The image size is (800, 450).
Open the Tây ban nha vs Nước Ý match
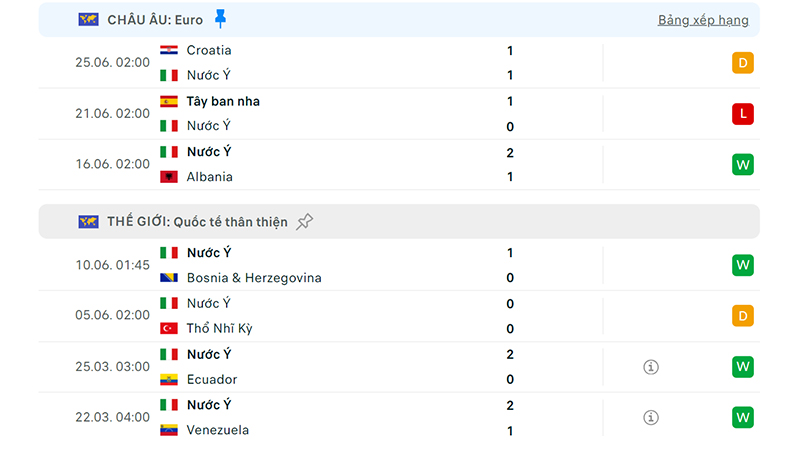[399, 114]
